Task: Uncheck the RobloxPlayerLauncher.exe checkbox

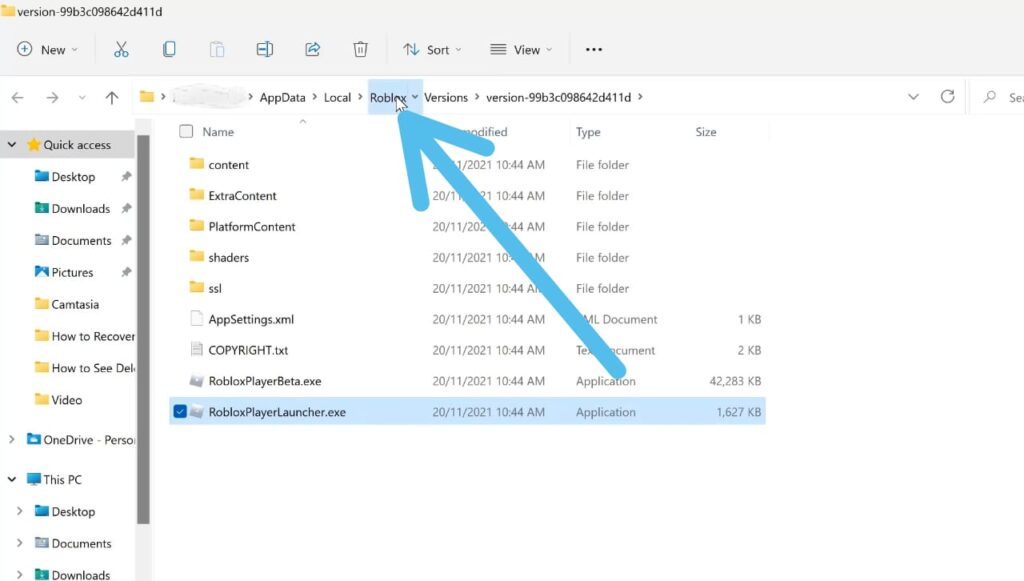Action: point(180,411)
